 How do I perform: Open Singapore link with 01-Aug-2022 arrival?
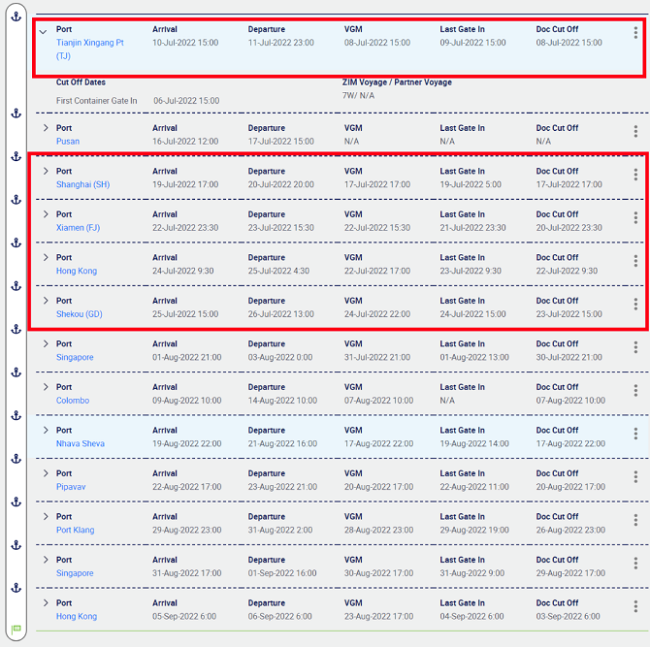click(75, 357)
